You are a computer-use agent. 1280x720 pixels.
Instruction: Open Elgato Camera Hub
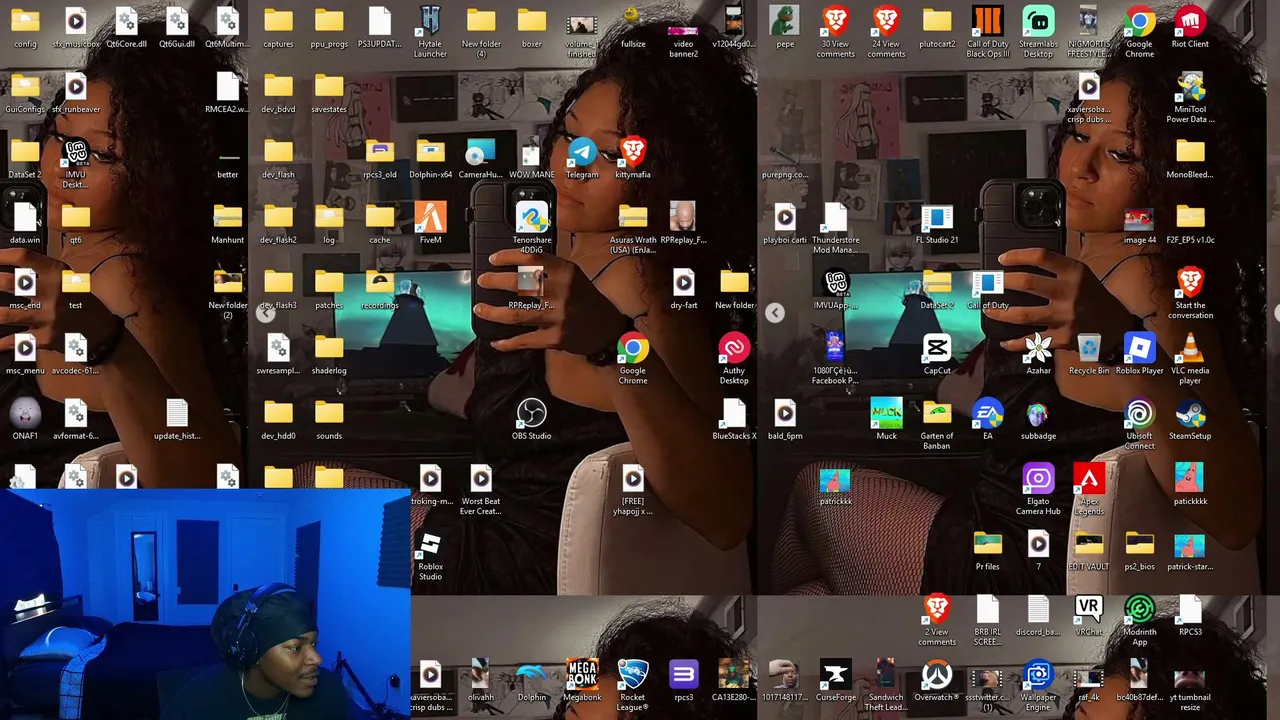(x=1038, y=489)
